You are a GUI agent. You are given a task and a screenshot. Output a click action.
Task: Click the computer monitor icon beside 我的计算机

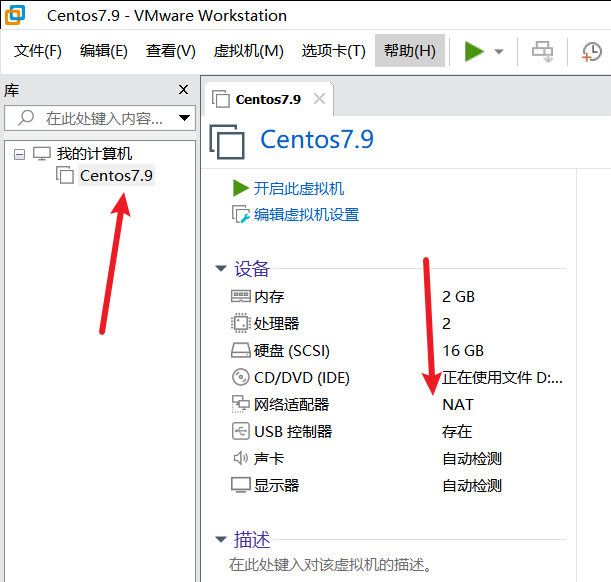tap(42, 153)
